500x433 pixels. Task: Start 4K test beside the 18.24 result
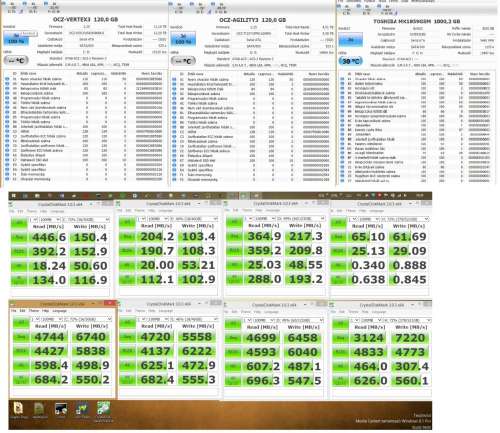(x=19, y=266)
